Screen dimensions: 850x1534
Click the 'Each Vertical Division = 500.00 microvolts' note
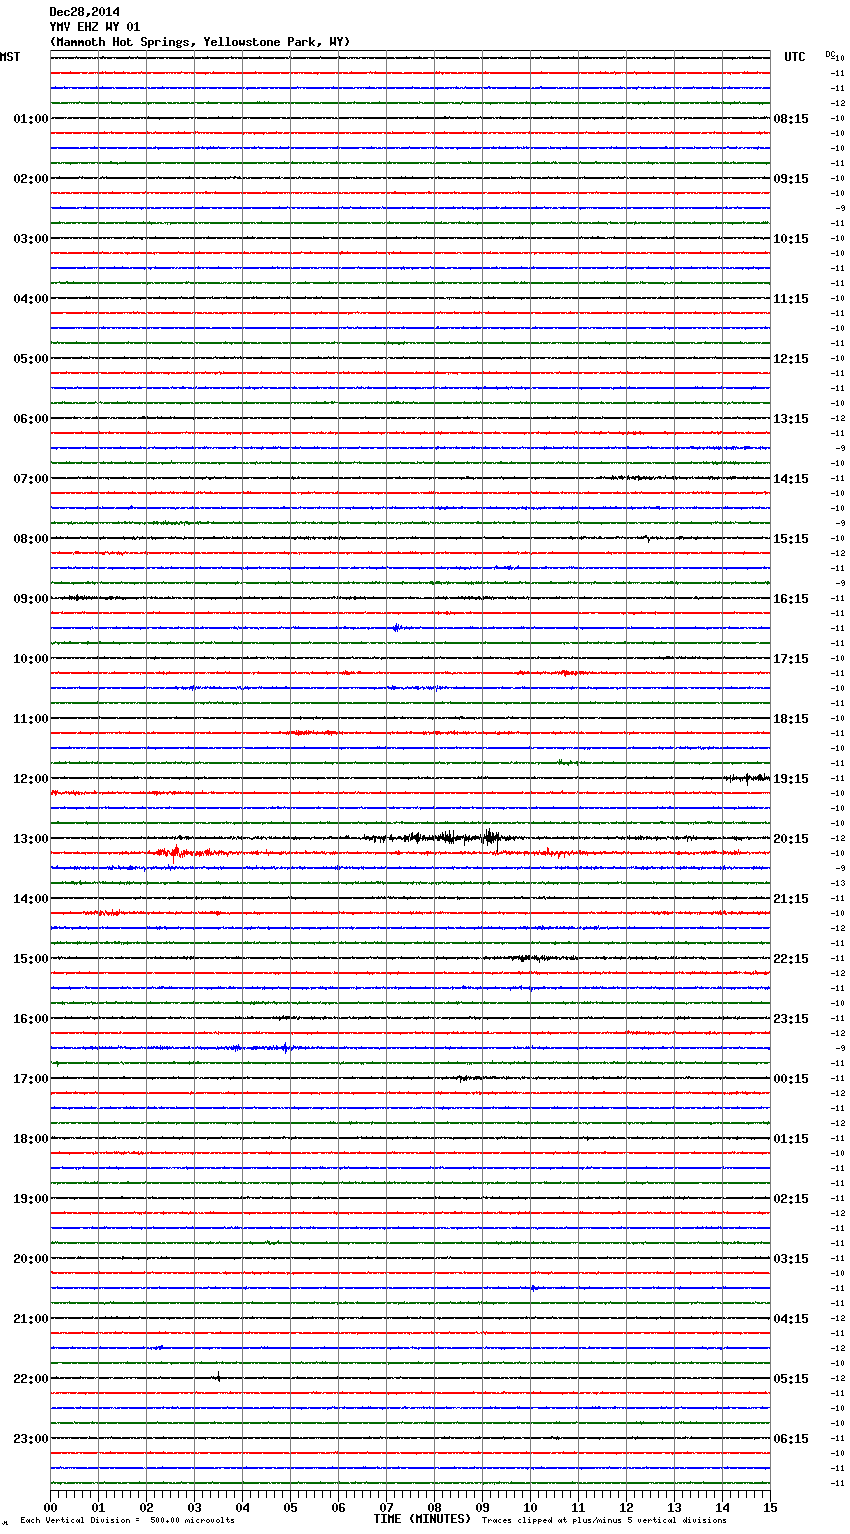click(127, 1521)
